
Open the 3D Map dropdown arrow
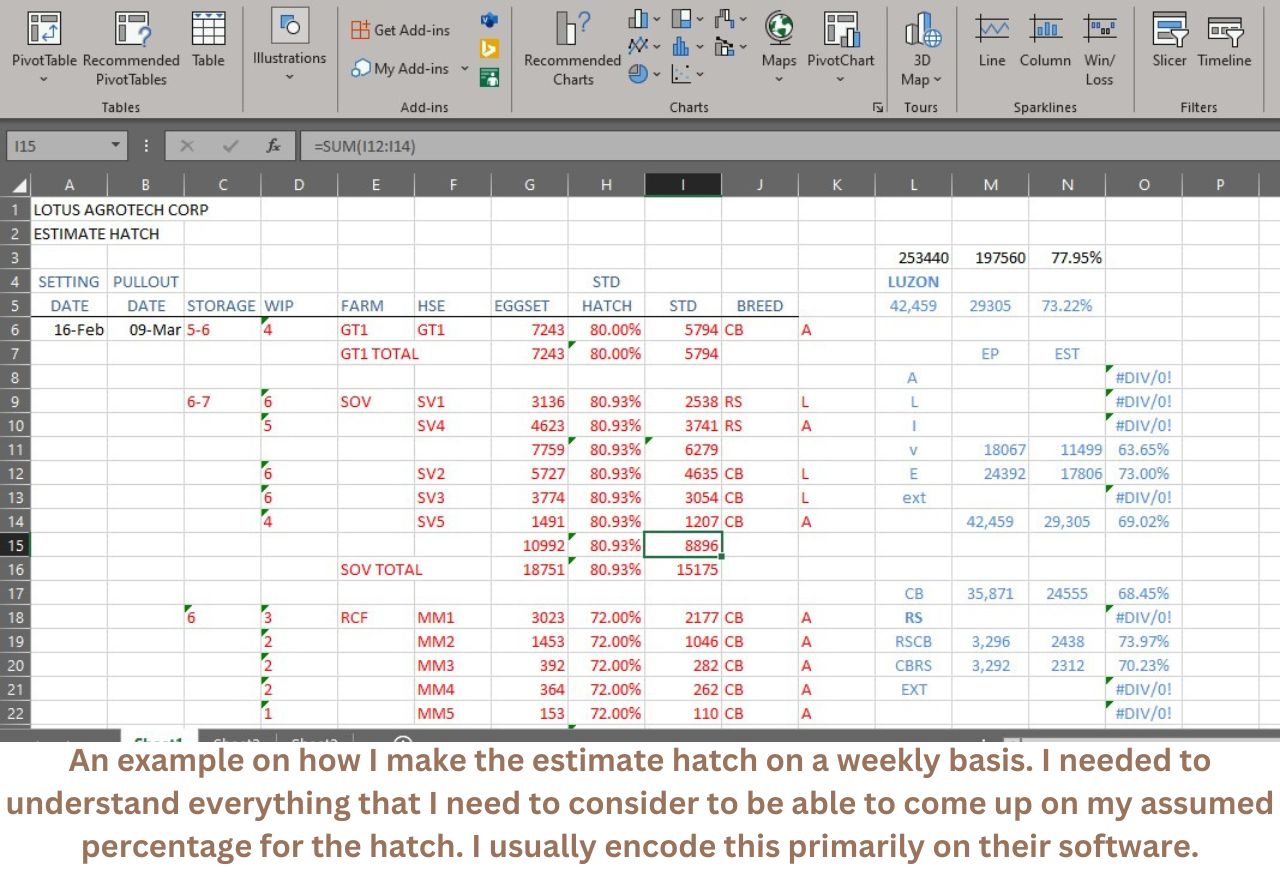point(937,80)
